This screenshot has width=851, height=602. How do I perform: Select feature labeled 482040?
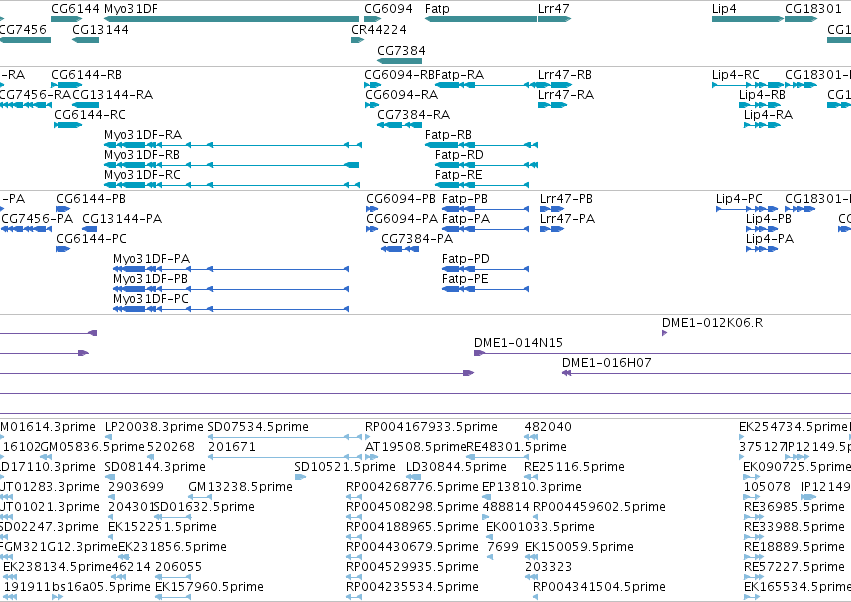(x=531, y=436)
